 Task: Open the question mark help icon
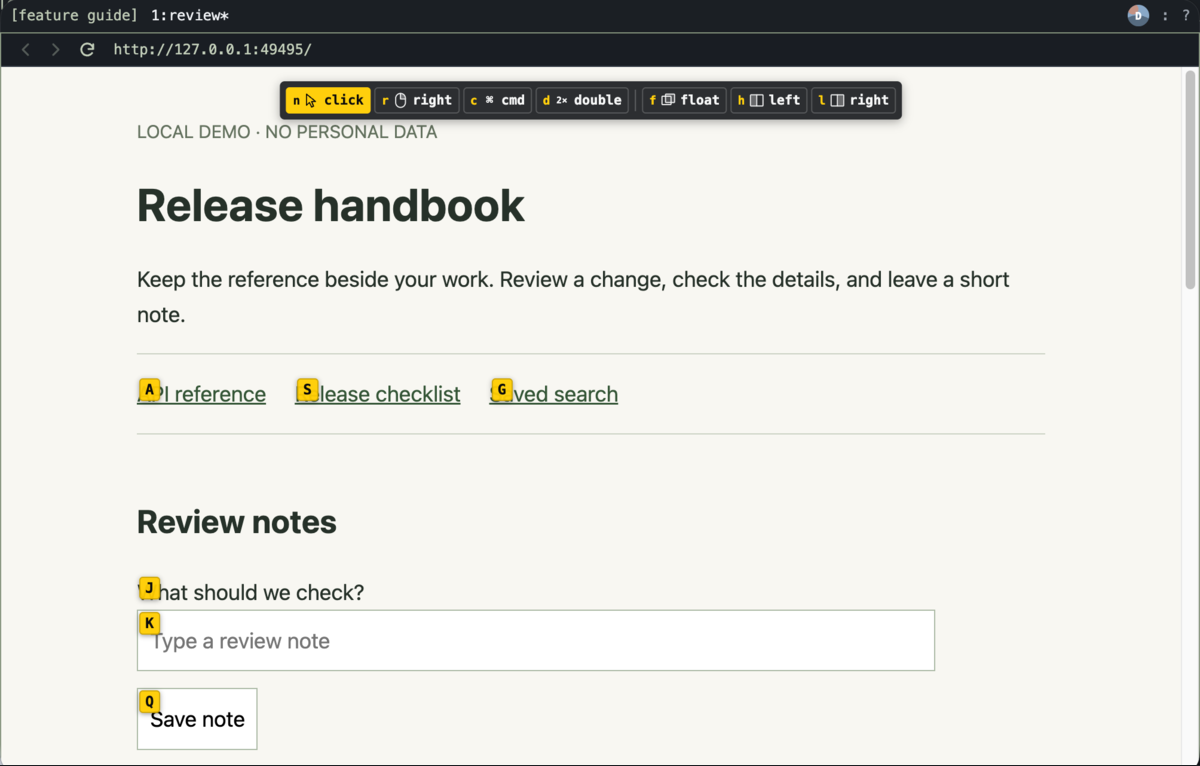[x=1186, y=15]
